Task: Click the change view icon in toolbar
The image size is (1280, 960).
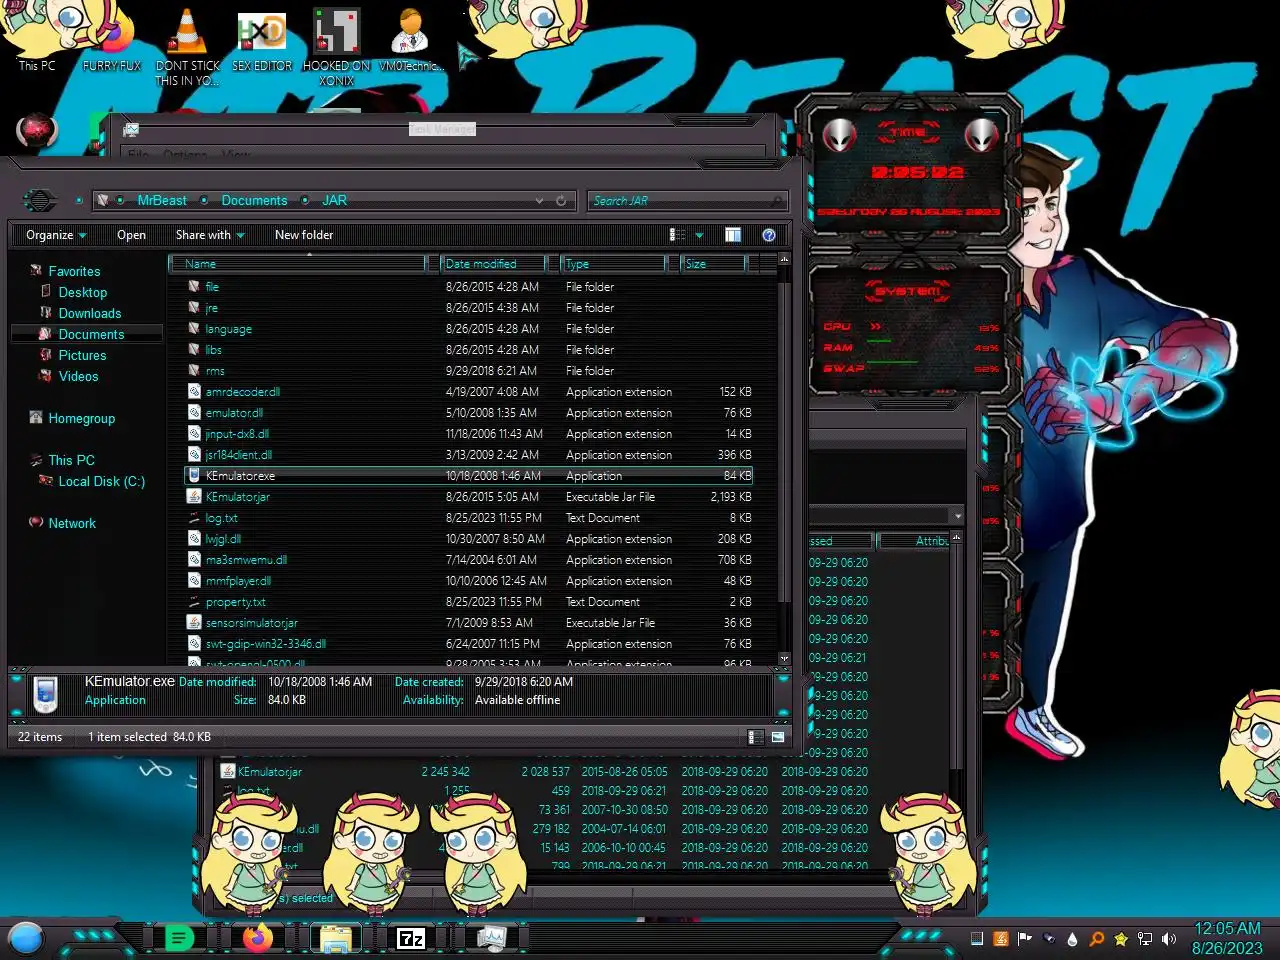Action: (x=677, y=235)
